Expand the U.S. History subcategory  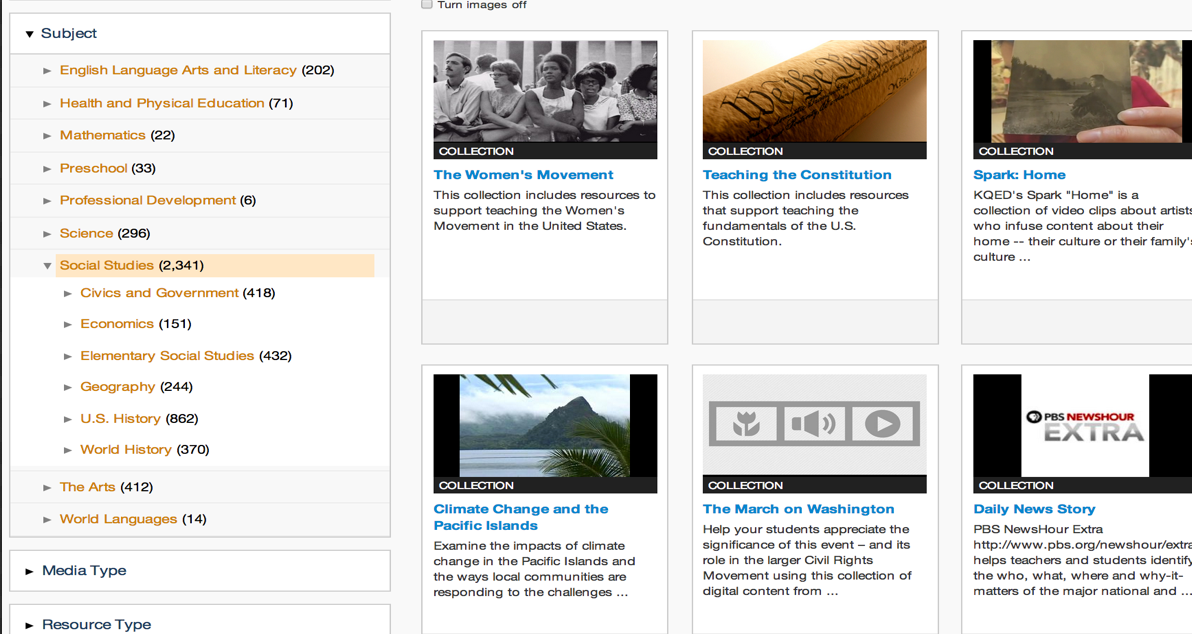(66, 418)
